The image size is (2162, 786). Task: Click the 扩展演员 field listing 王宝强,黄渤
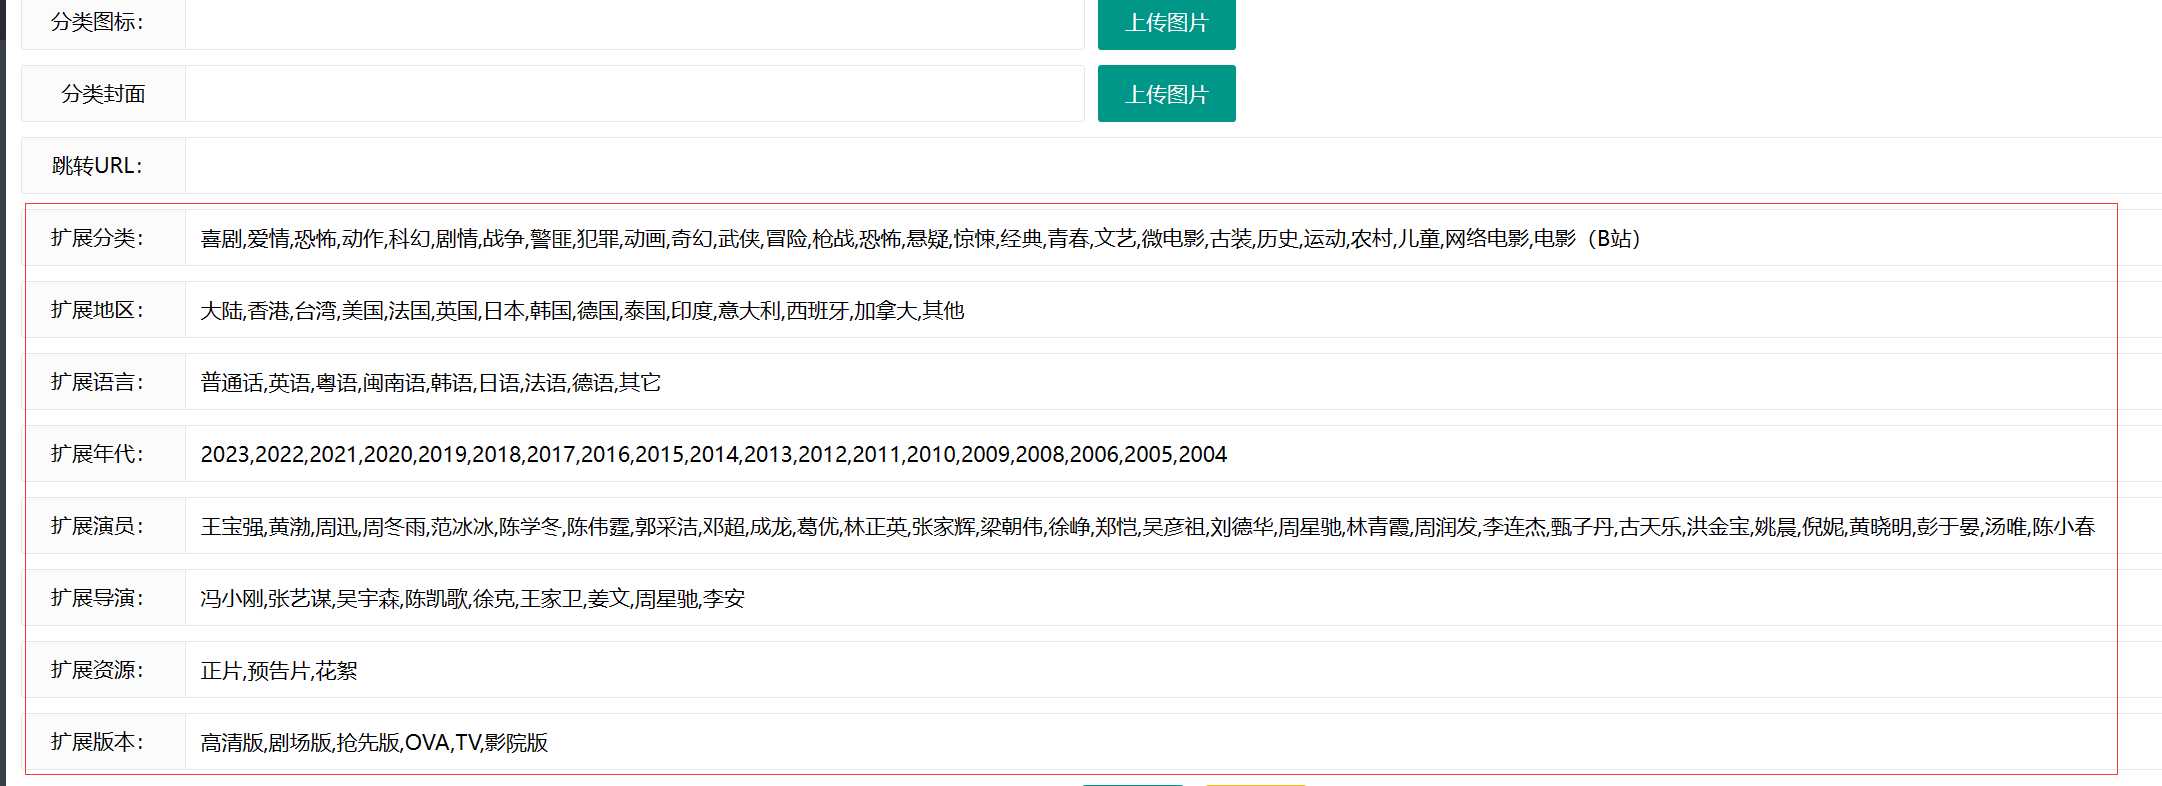[1148, 526]
